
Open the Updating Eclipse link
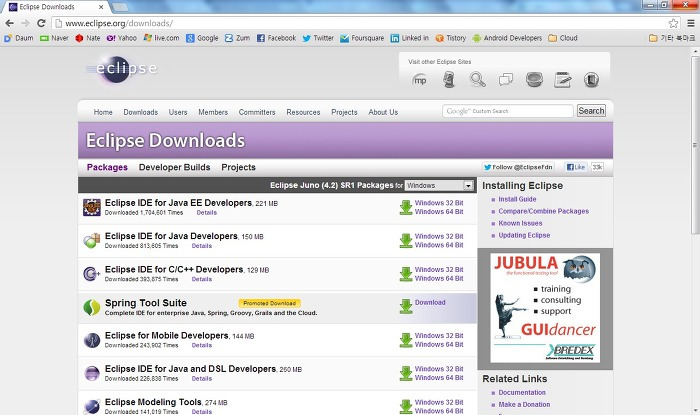tap(524, 236)
